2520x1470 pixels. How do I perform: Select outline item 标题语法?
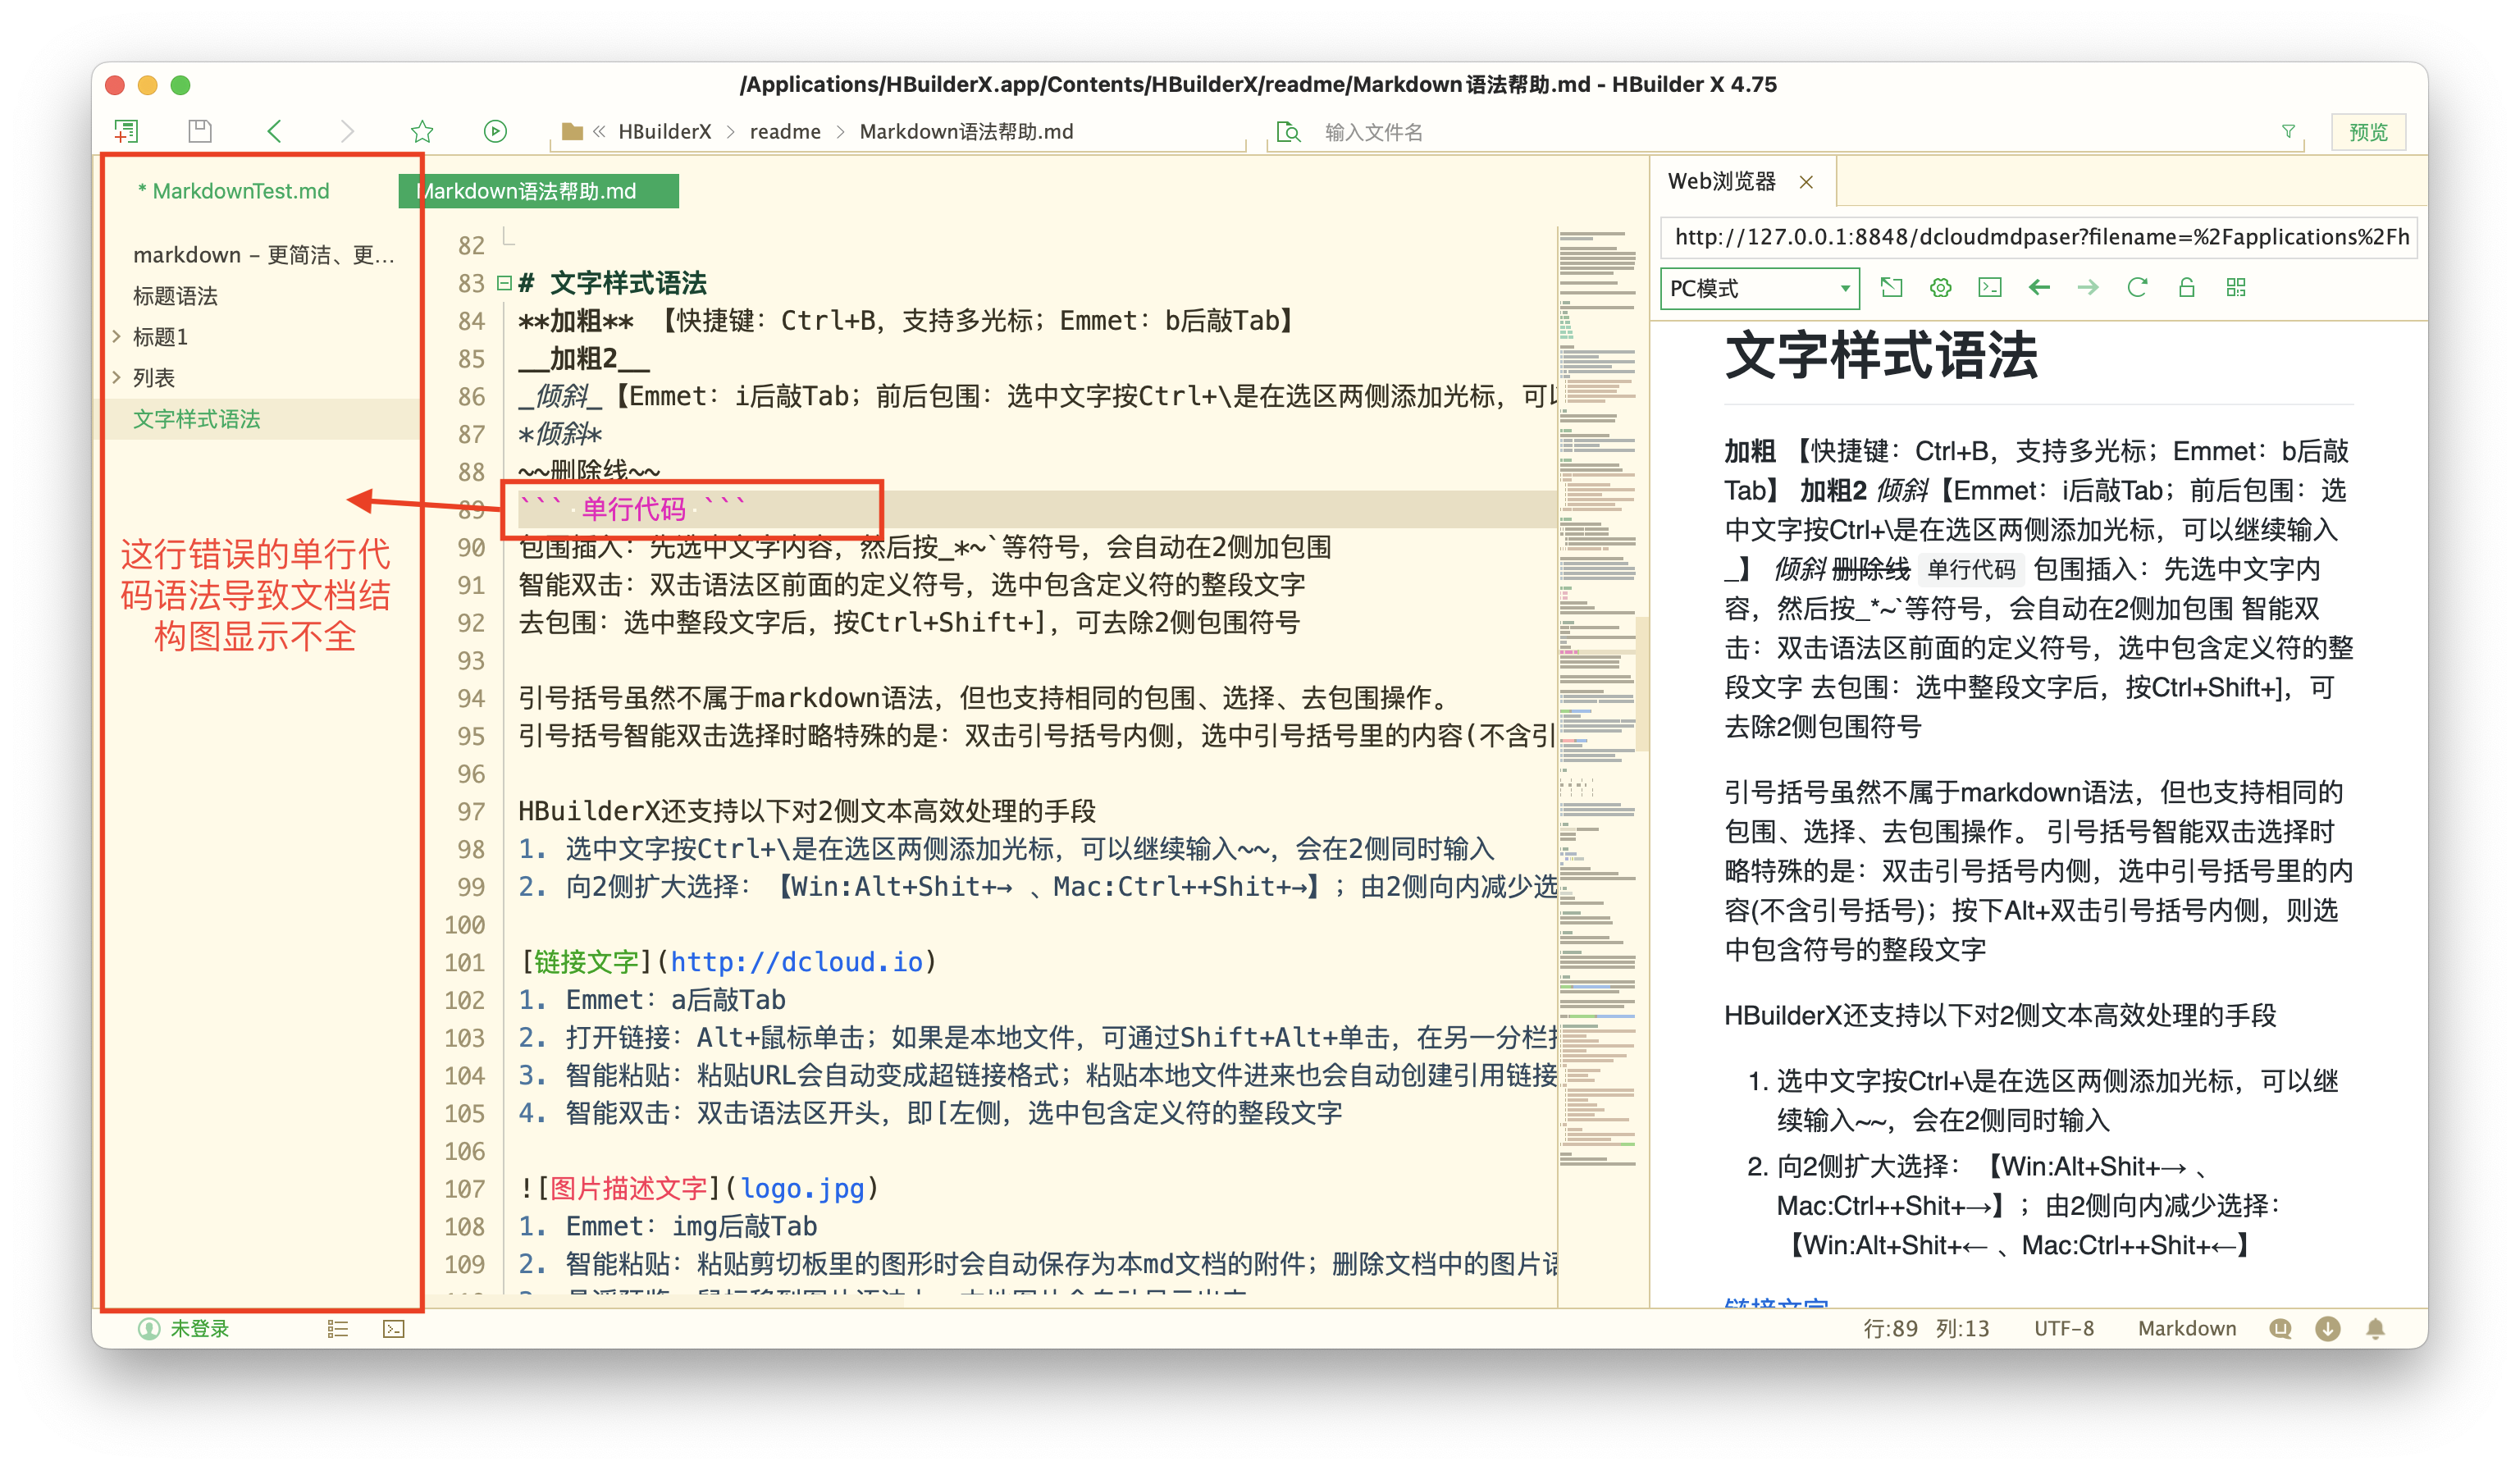click(x=175, y=296)
